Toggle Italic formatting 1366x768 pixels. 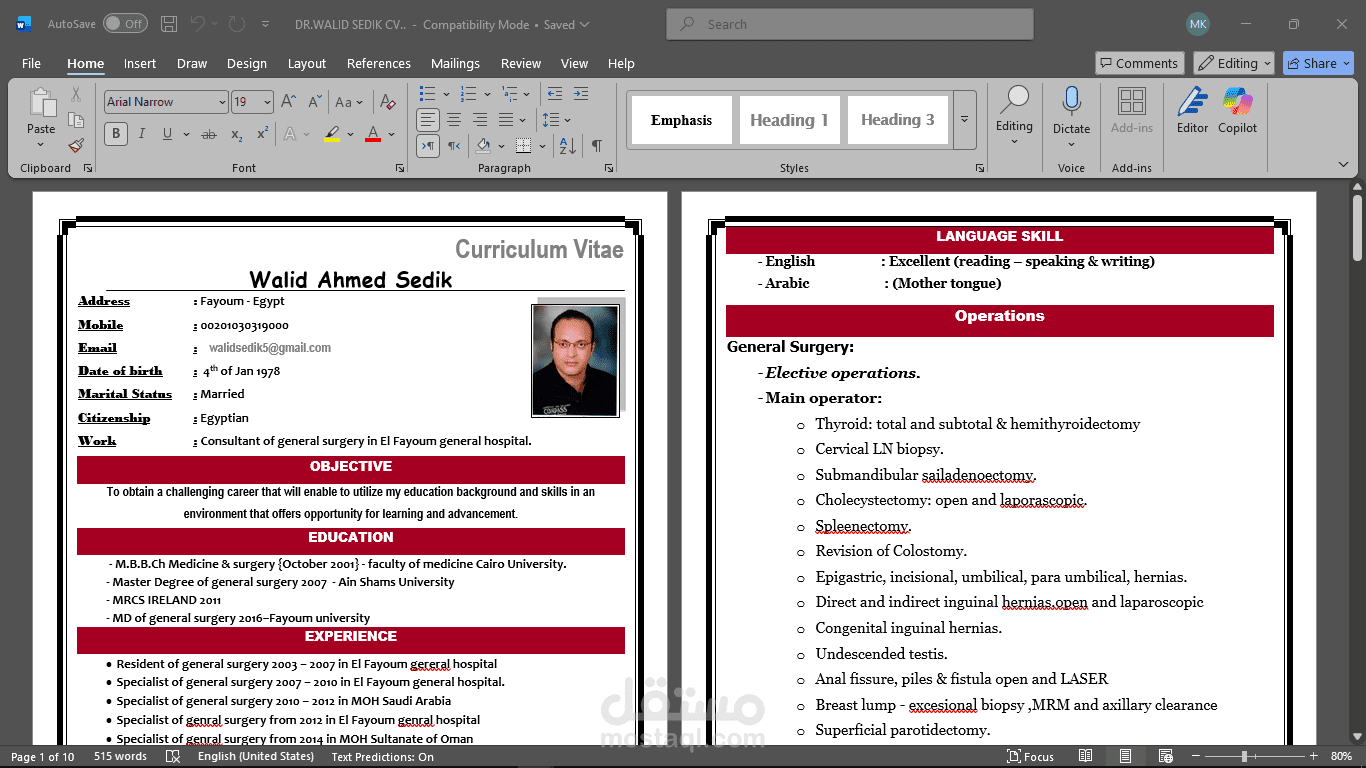click(x=142, y=134)
